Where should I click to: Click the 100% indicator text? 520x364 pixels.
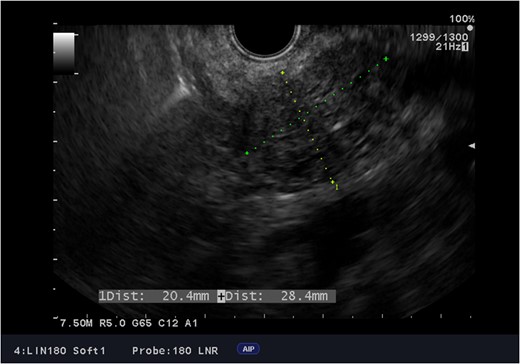pyautogui.click(x=462, y=19)
